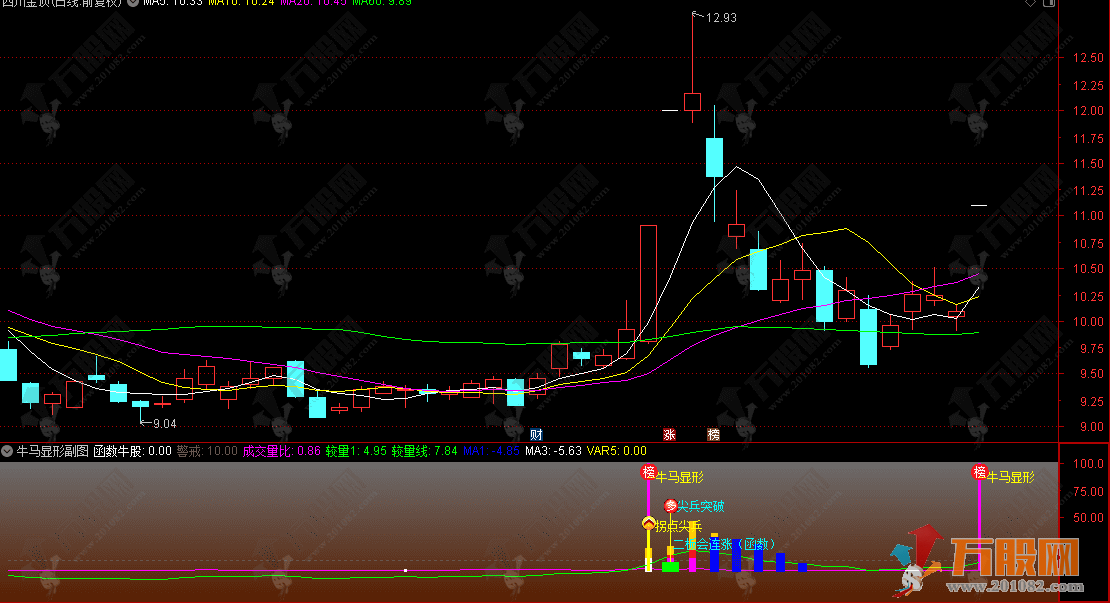Click the yellow 拐点尖兵 marker icon
The image size is (1110, 603).
(x=648, y=524)
